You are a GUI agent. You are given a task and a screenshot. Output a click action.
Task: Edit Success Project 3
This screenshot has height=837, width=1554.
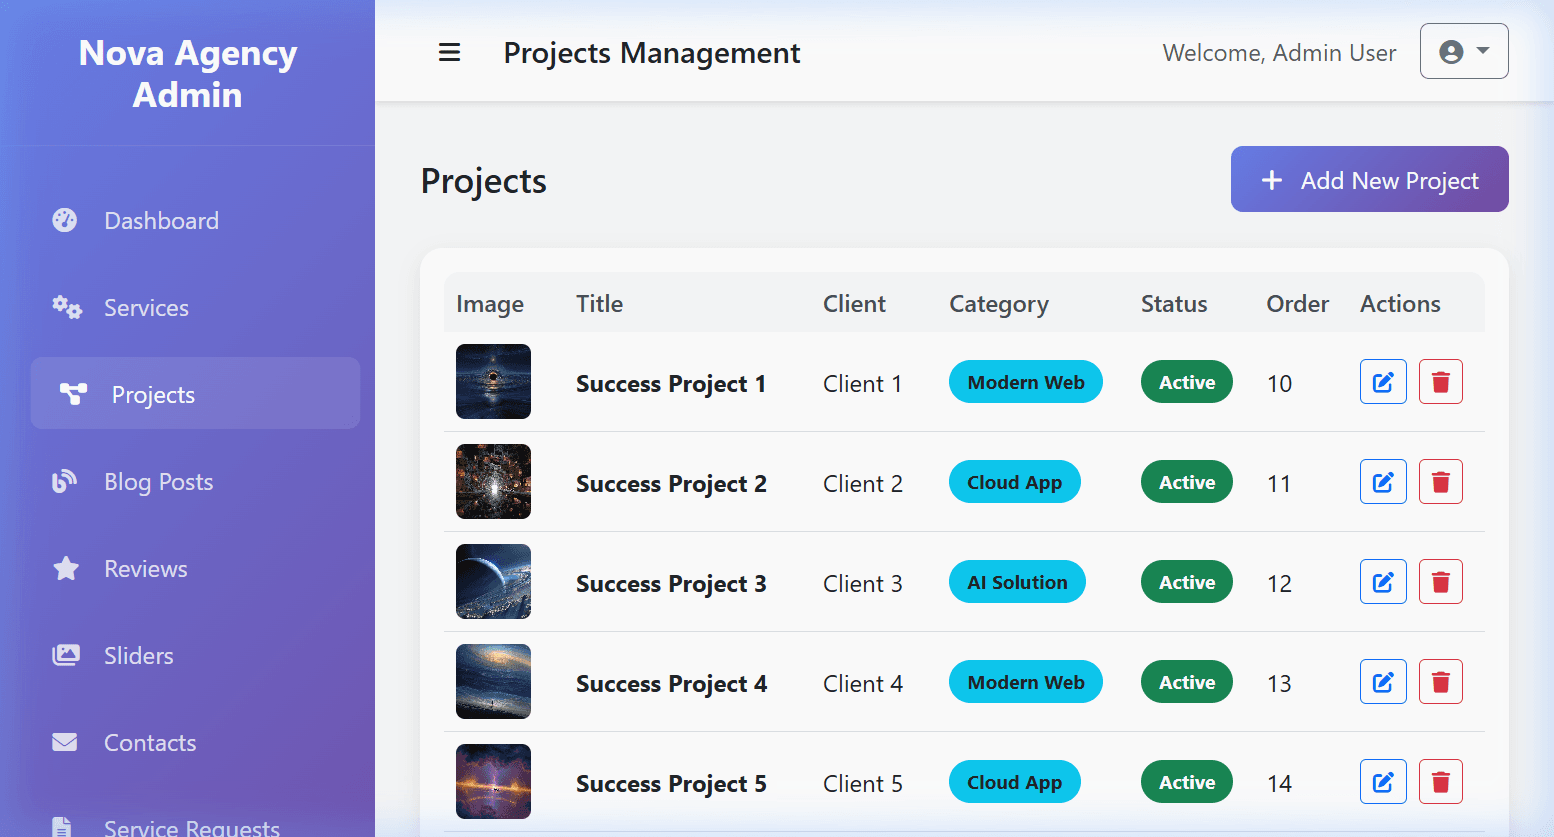1383,582
